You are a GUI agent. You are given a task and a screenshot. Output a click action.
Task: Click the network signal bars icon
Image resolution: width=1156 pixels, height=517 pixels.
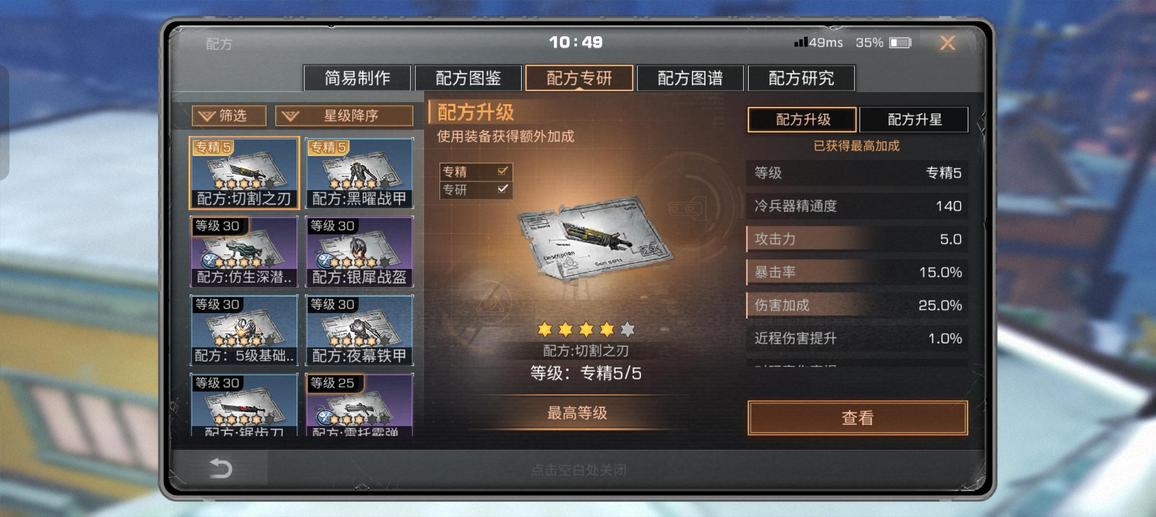point(801,42)
